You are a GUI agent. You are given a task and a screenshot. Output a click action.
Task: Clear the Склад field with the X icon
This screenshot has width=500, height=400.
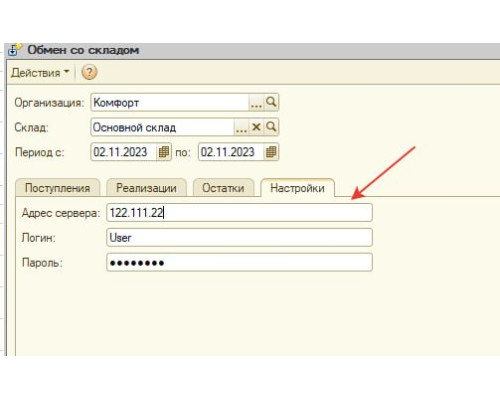coord(256,127)
